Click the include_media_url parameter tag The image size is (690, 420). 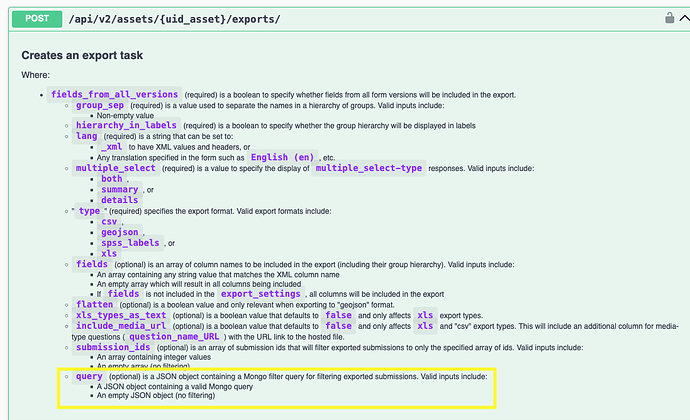pos(121,326)
